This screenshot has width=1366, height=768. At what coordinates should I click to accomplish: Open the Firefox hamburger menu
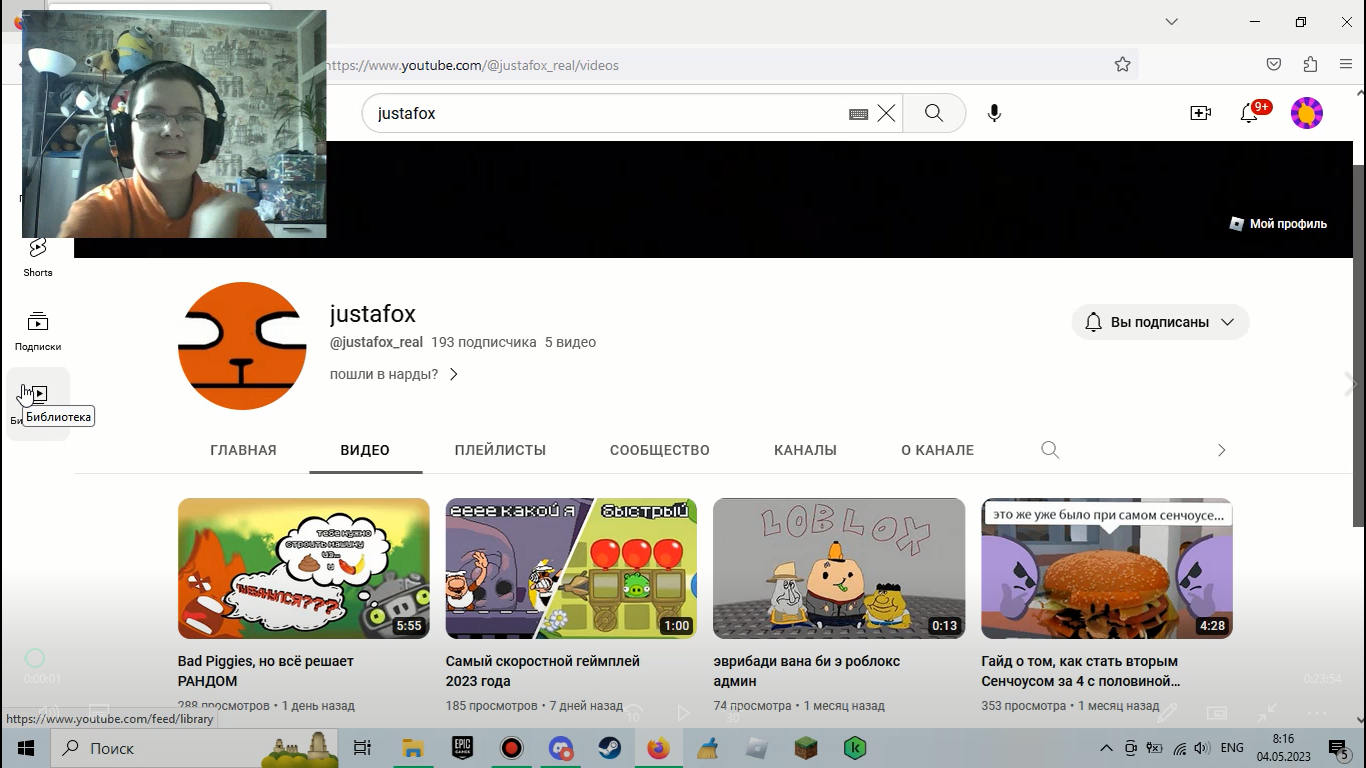tap(1346, 65)
